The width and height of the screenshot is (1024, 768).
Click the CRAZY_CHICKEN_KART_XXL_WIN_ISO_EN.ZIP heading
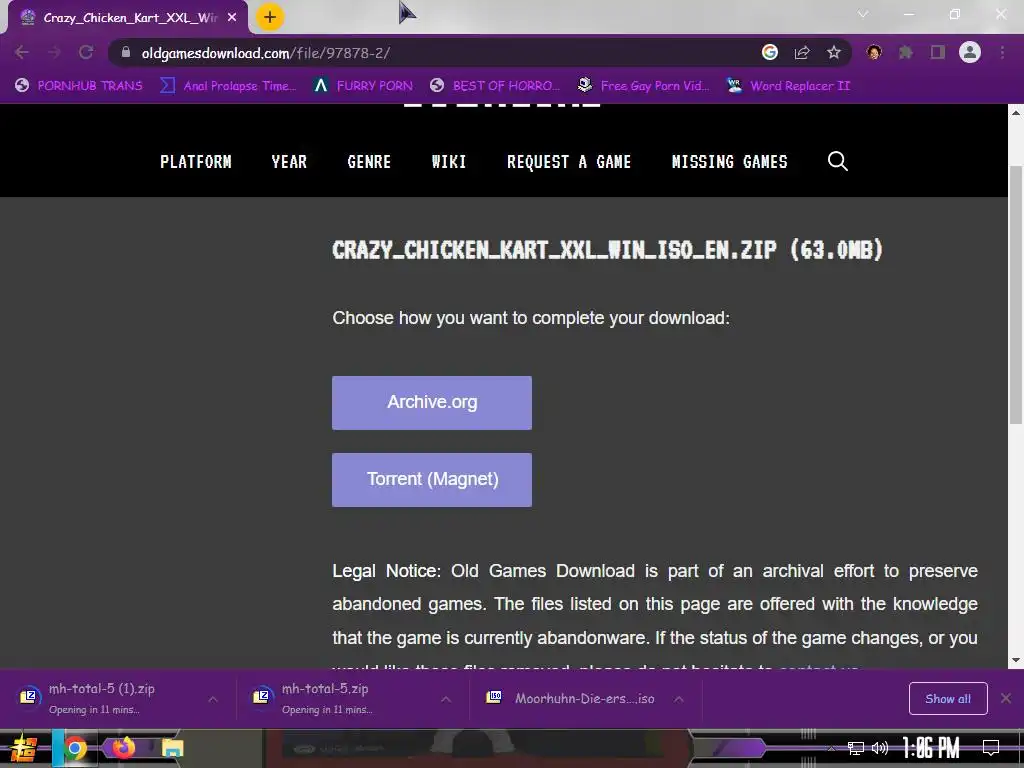click(607, 249)
